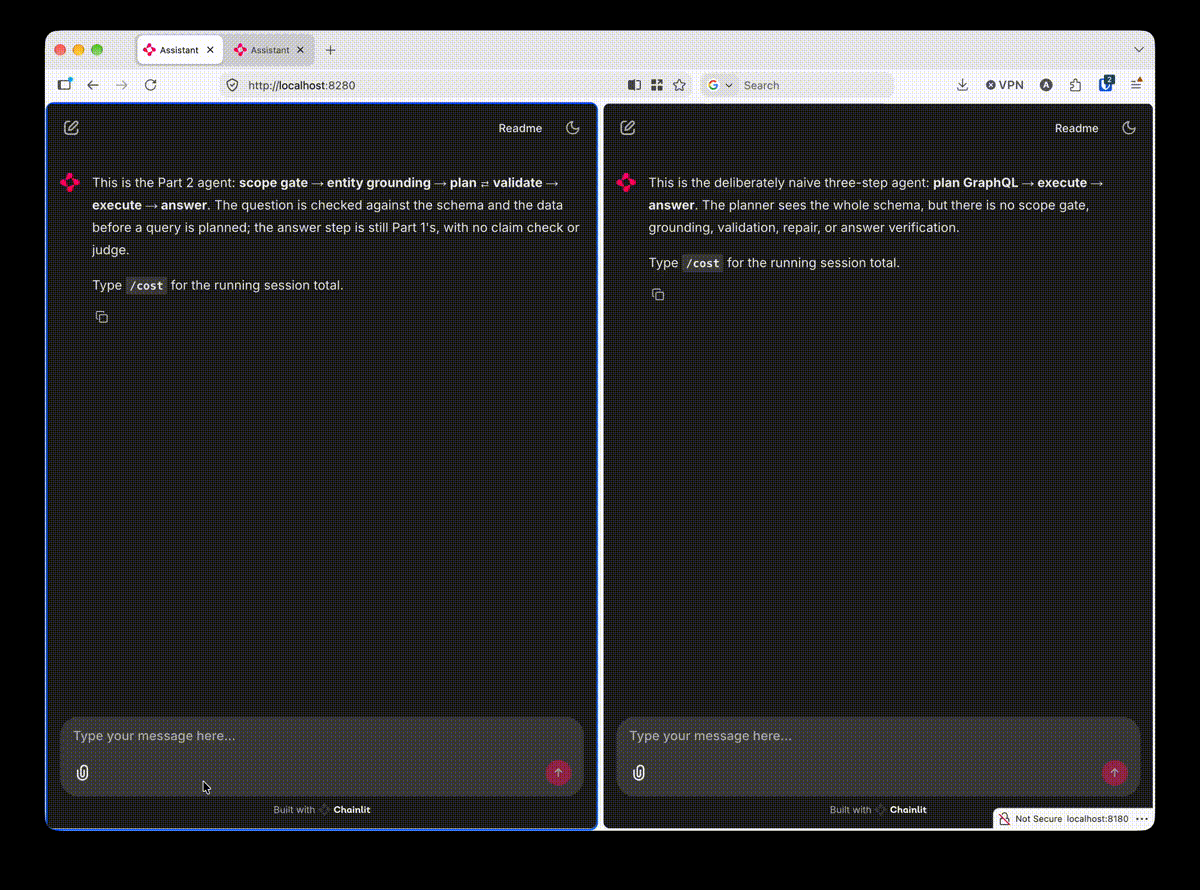This screenshot has height=890, width=1200.
Task: Send message with right pane arrow button
Action: (1114, 773)
